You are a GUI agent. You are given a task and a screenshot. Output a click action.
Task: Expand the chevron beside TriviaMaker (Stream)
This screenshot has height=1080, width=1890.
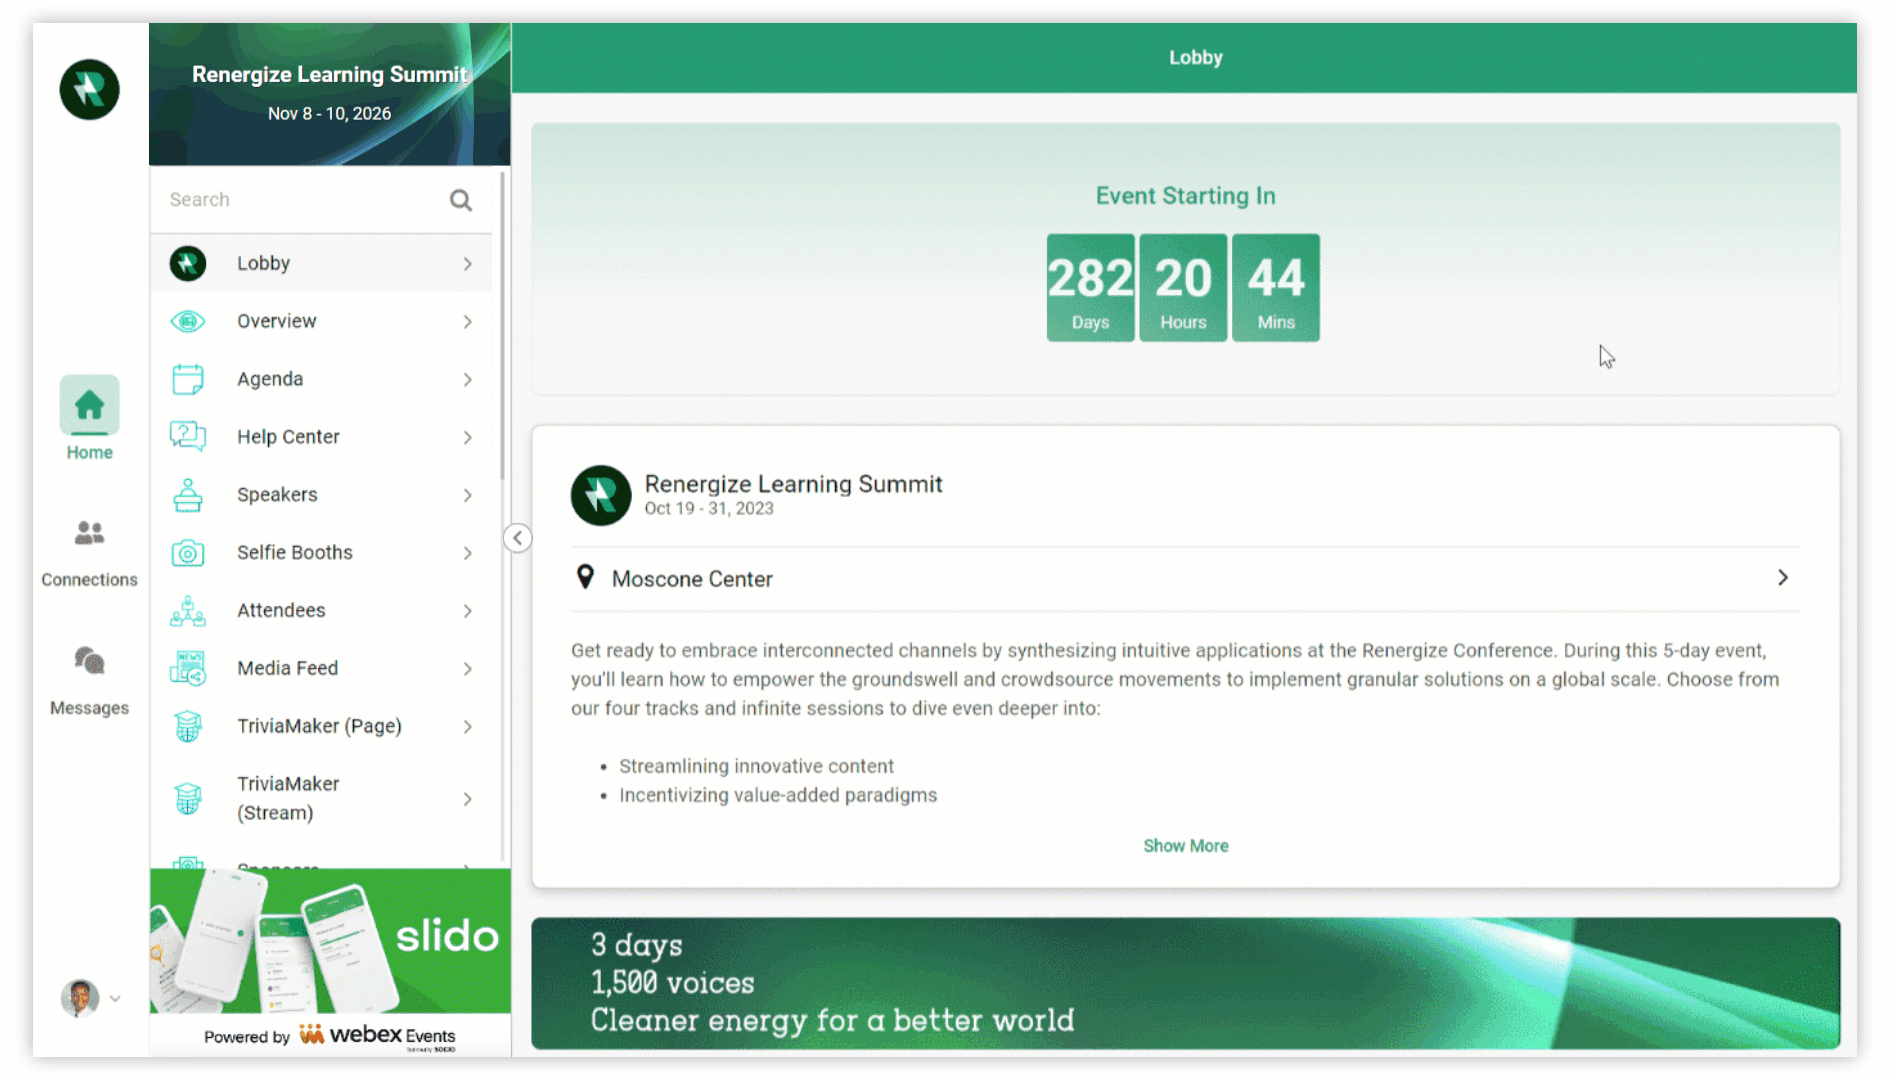coord(467,799)
